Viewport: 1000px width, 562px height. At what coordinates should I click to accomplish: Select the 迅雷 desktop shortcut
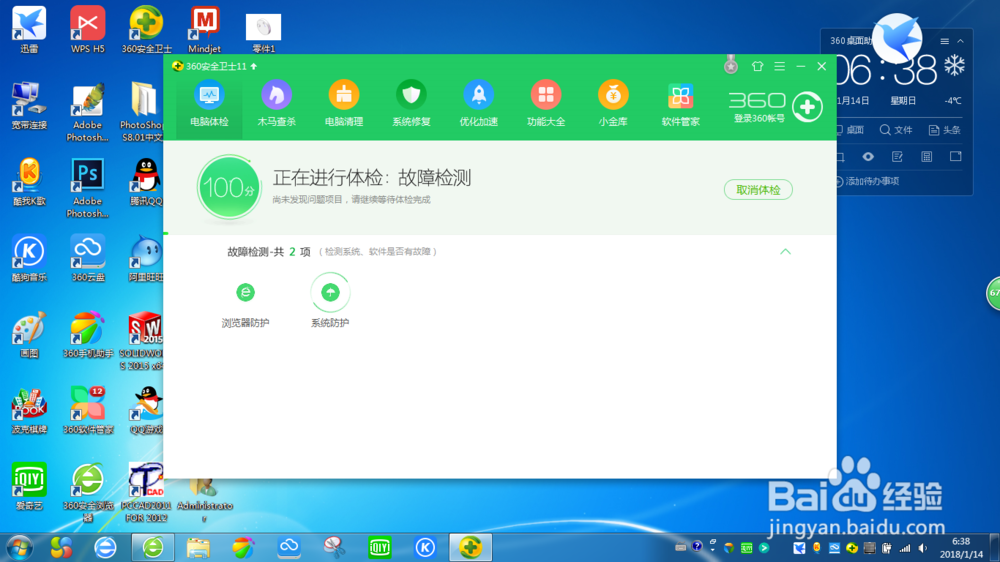[x=29, y=29]
